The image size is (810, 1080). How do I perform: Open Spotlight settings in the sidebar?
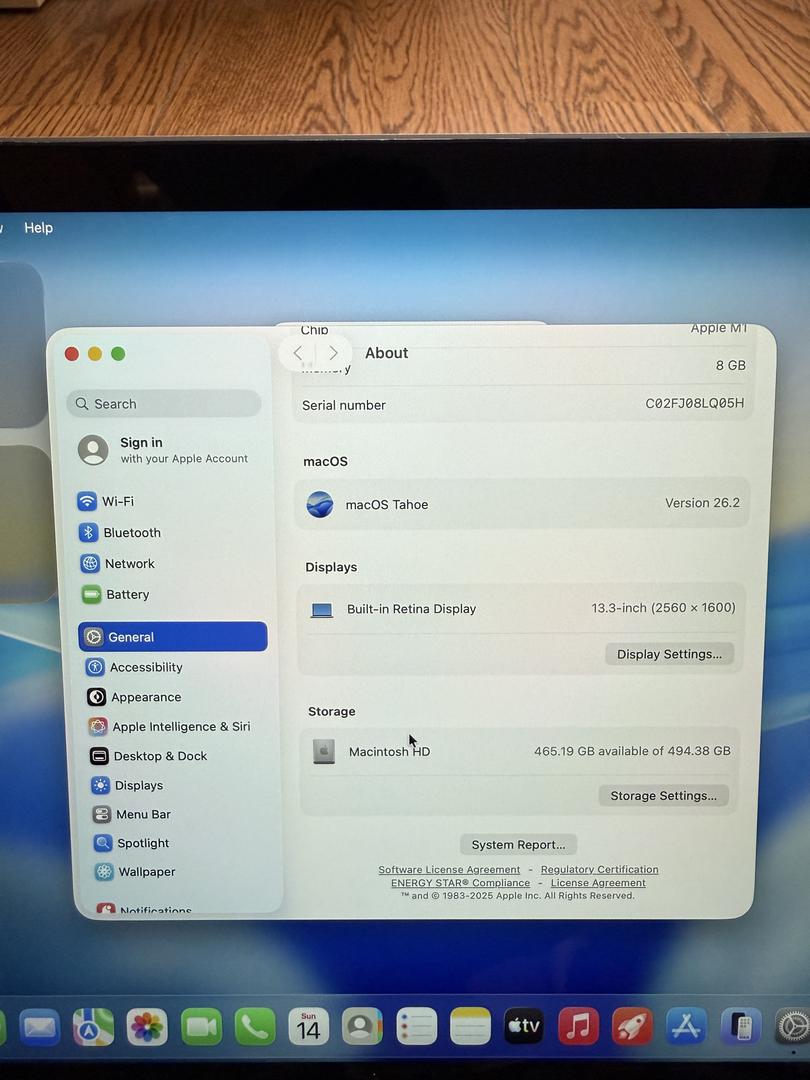[141, 843]
